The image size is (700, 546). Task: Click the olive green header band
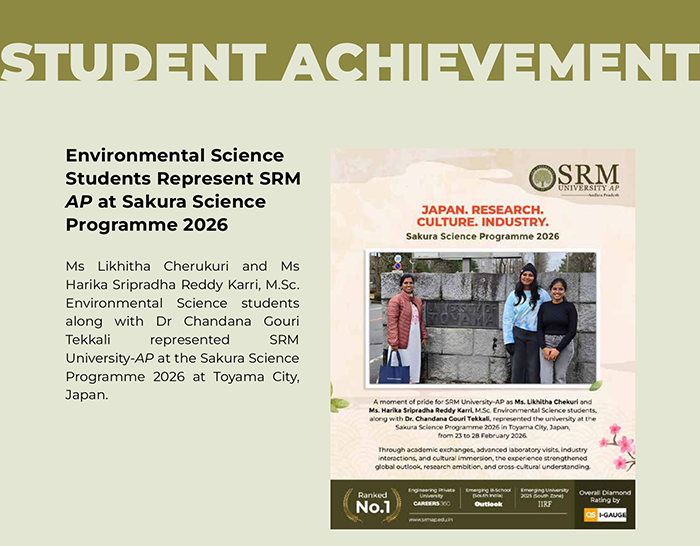tap(350, 18)
